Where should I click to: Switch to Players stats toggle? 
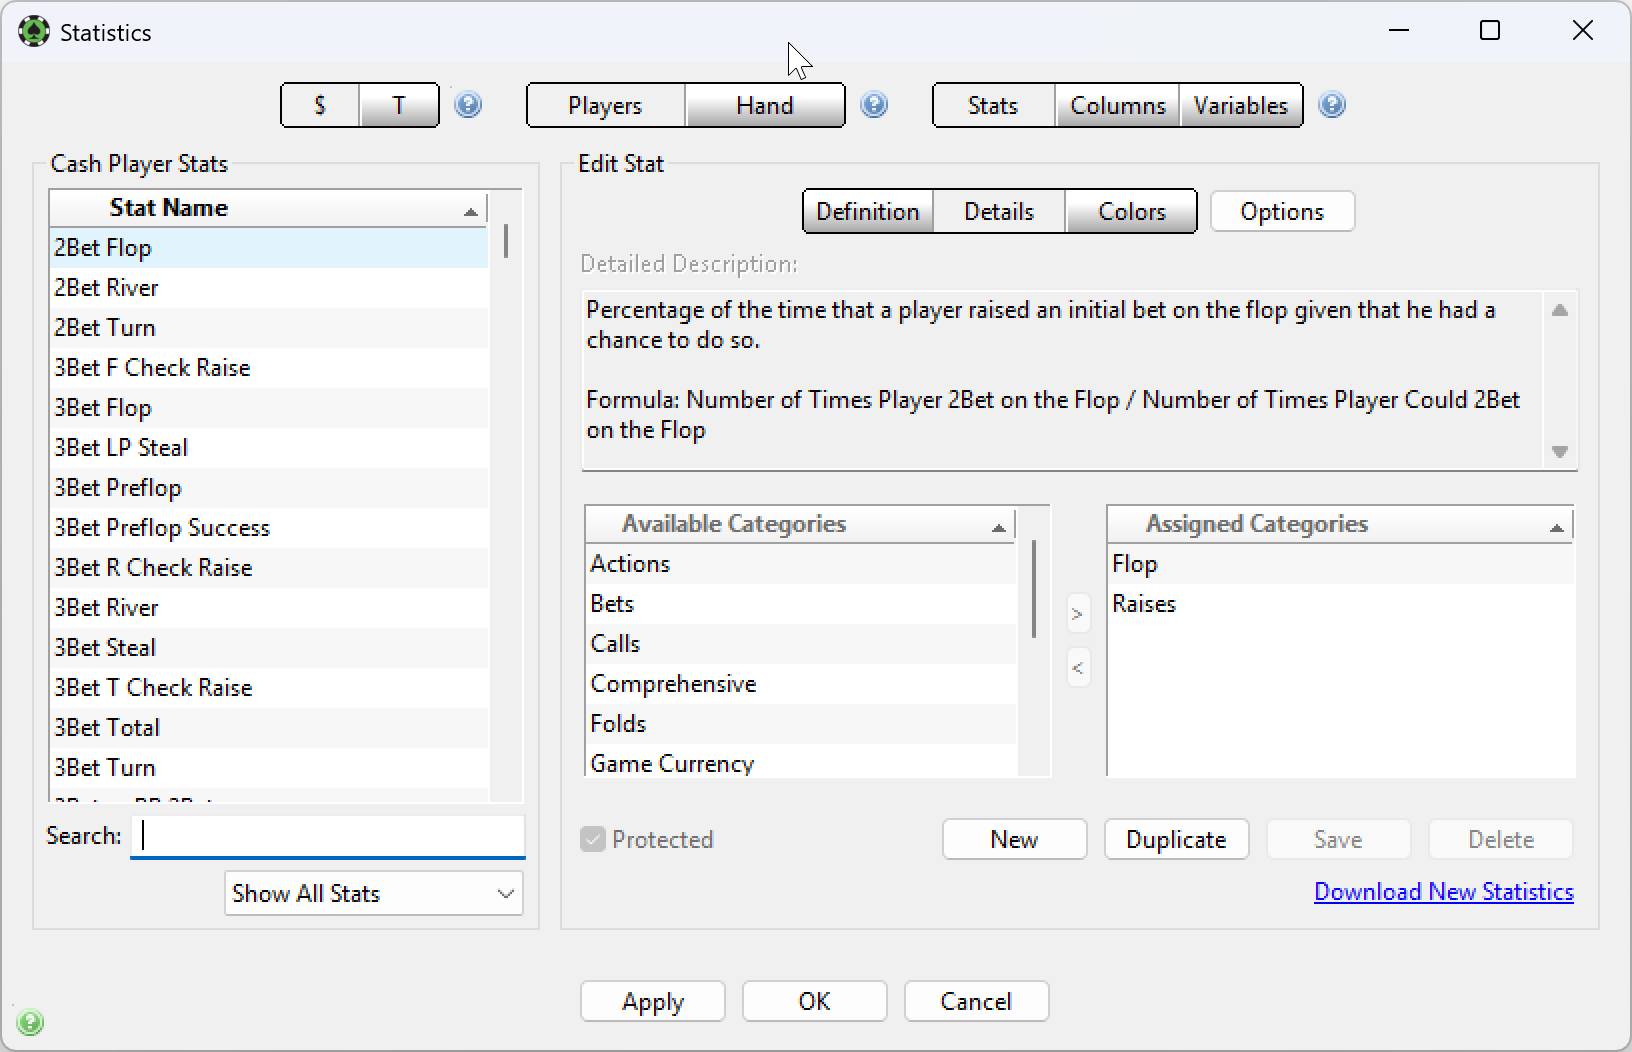point(605,105)
